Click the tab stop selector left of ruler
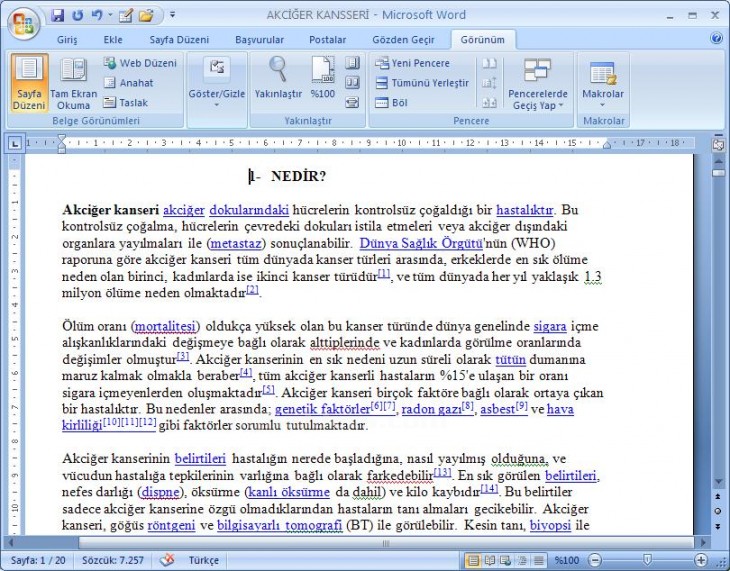The image size is (730, 571). 14,143
